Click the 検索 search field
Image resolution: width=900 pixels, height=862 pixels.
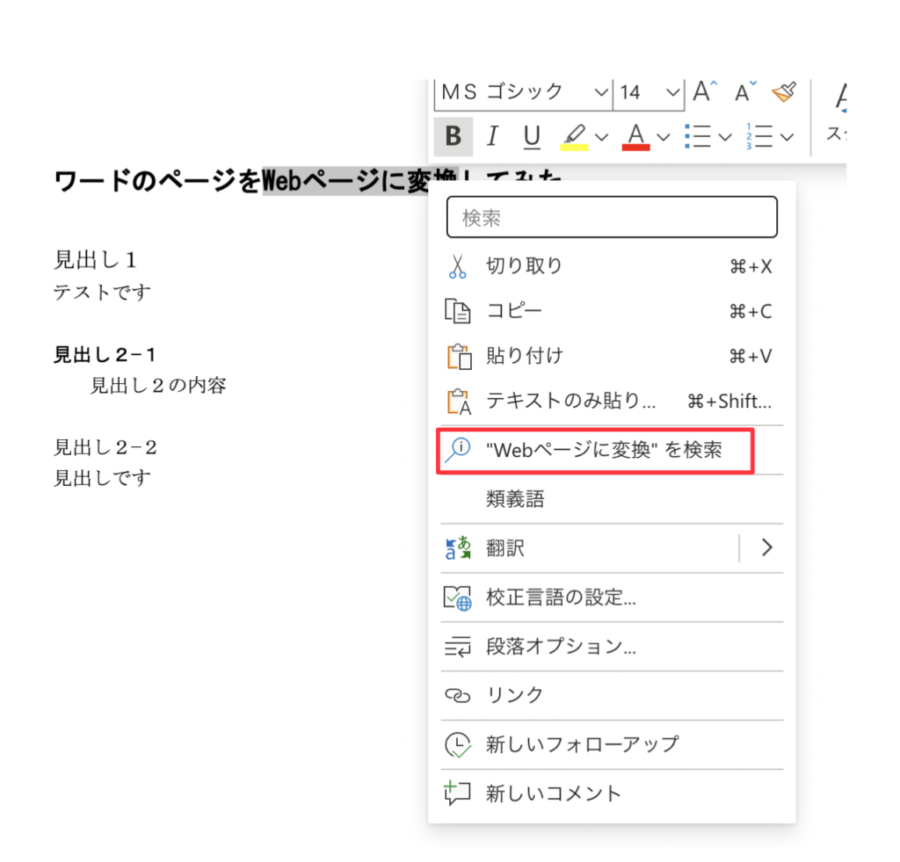[612, 217]
